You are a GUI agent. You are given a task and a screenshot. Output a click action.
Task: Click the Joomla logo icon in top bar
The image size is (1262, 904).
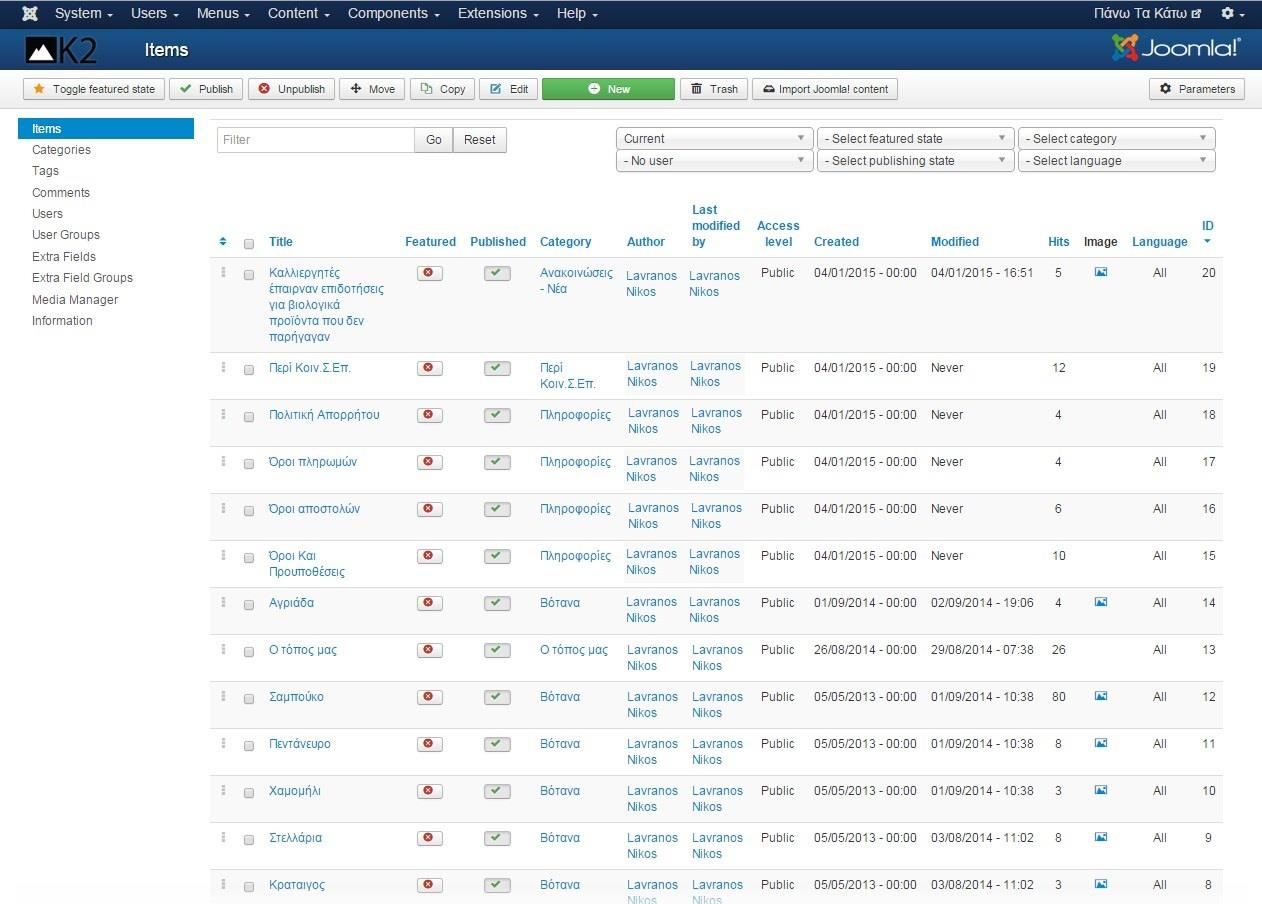point(30,14)
